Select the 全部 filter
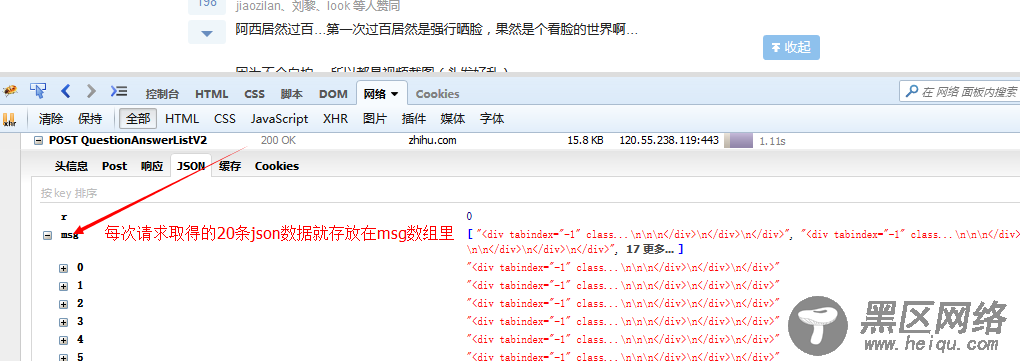Image resolution: width=1020 pixels, height=361 pixels. (137, 118)
